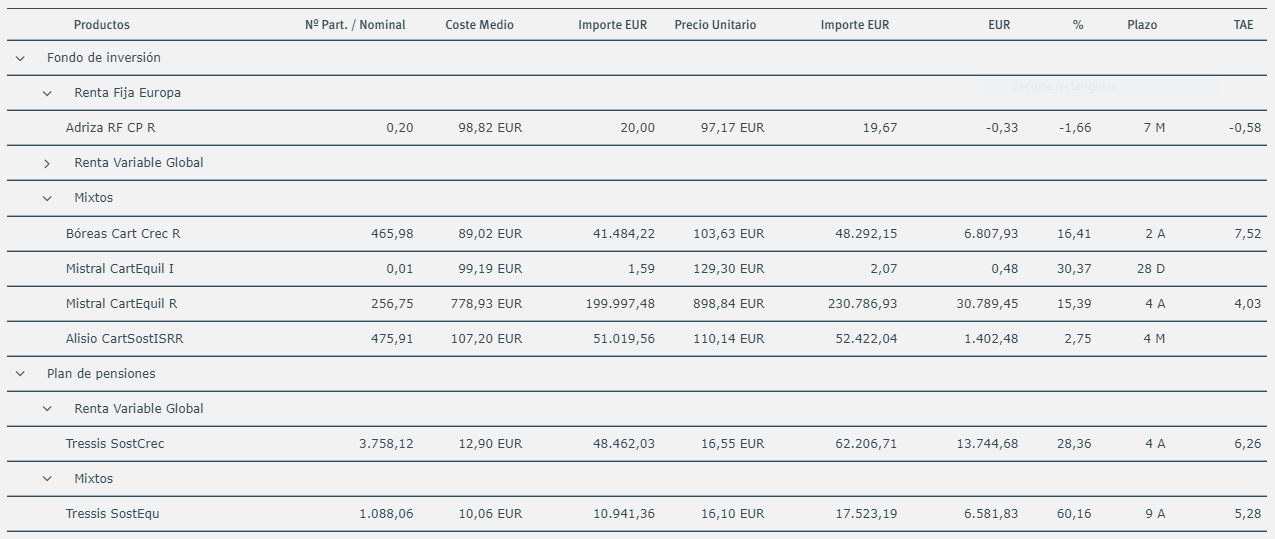Collapse the Fondo de inversión group
Screen dimensions: 1275x539
pyautogui.click(x=20, y=58)
